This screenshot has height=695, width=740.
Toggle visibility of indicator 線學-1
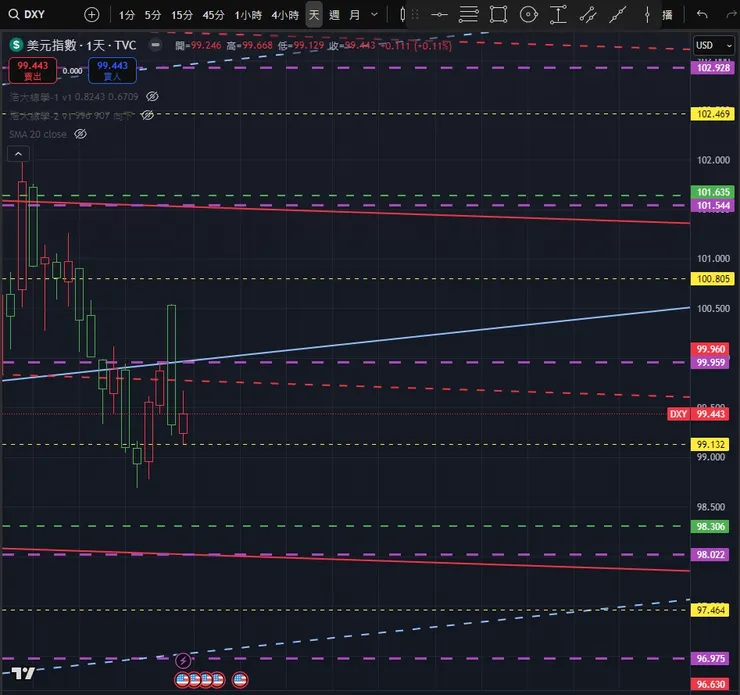click(x=152, y=96)
